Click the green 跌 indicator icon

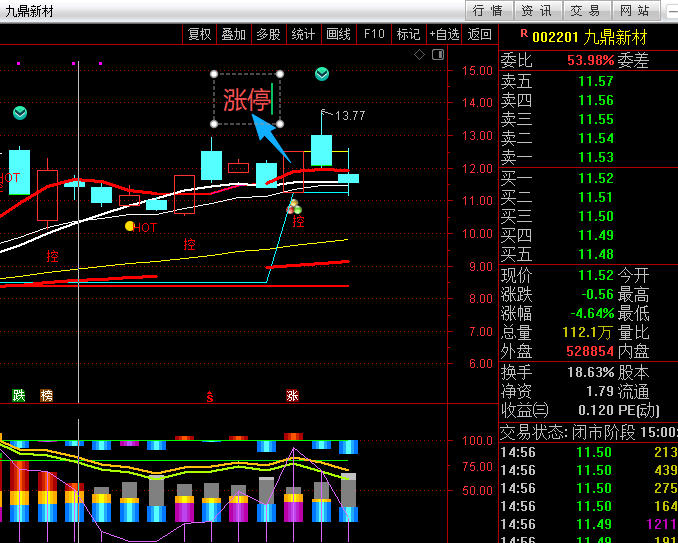point(18,395)
